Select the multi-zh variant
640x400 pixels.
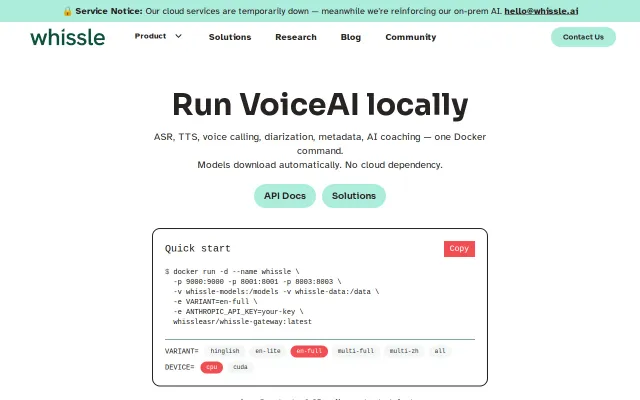tap(404, 351)
